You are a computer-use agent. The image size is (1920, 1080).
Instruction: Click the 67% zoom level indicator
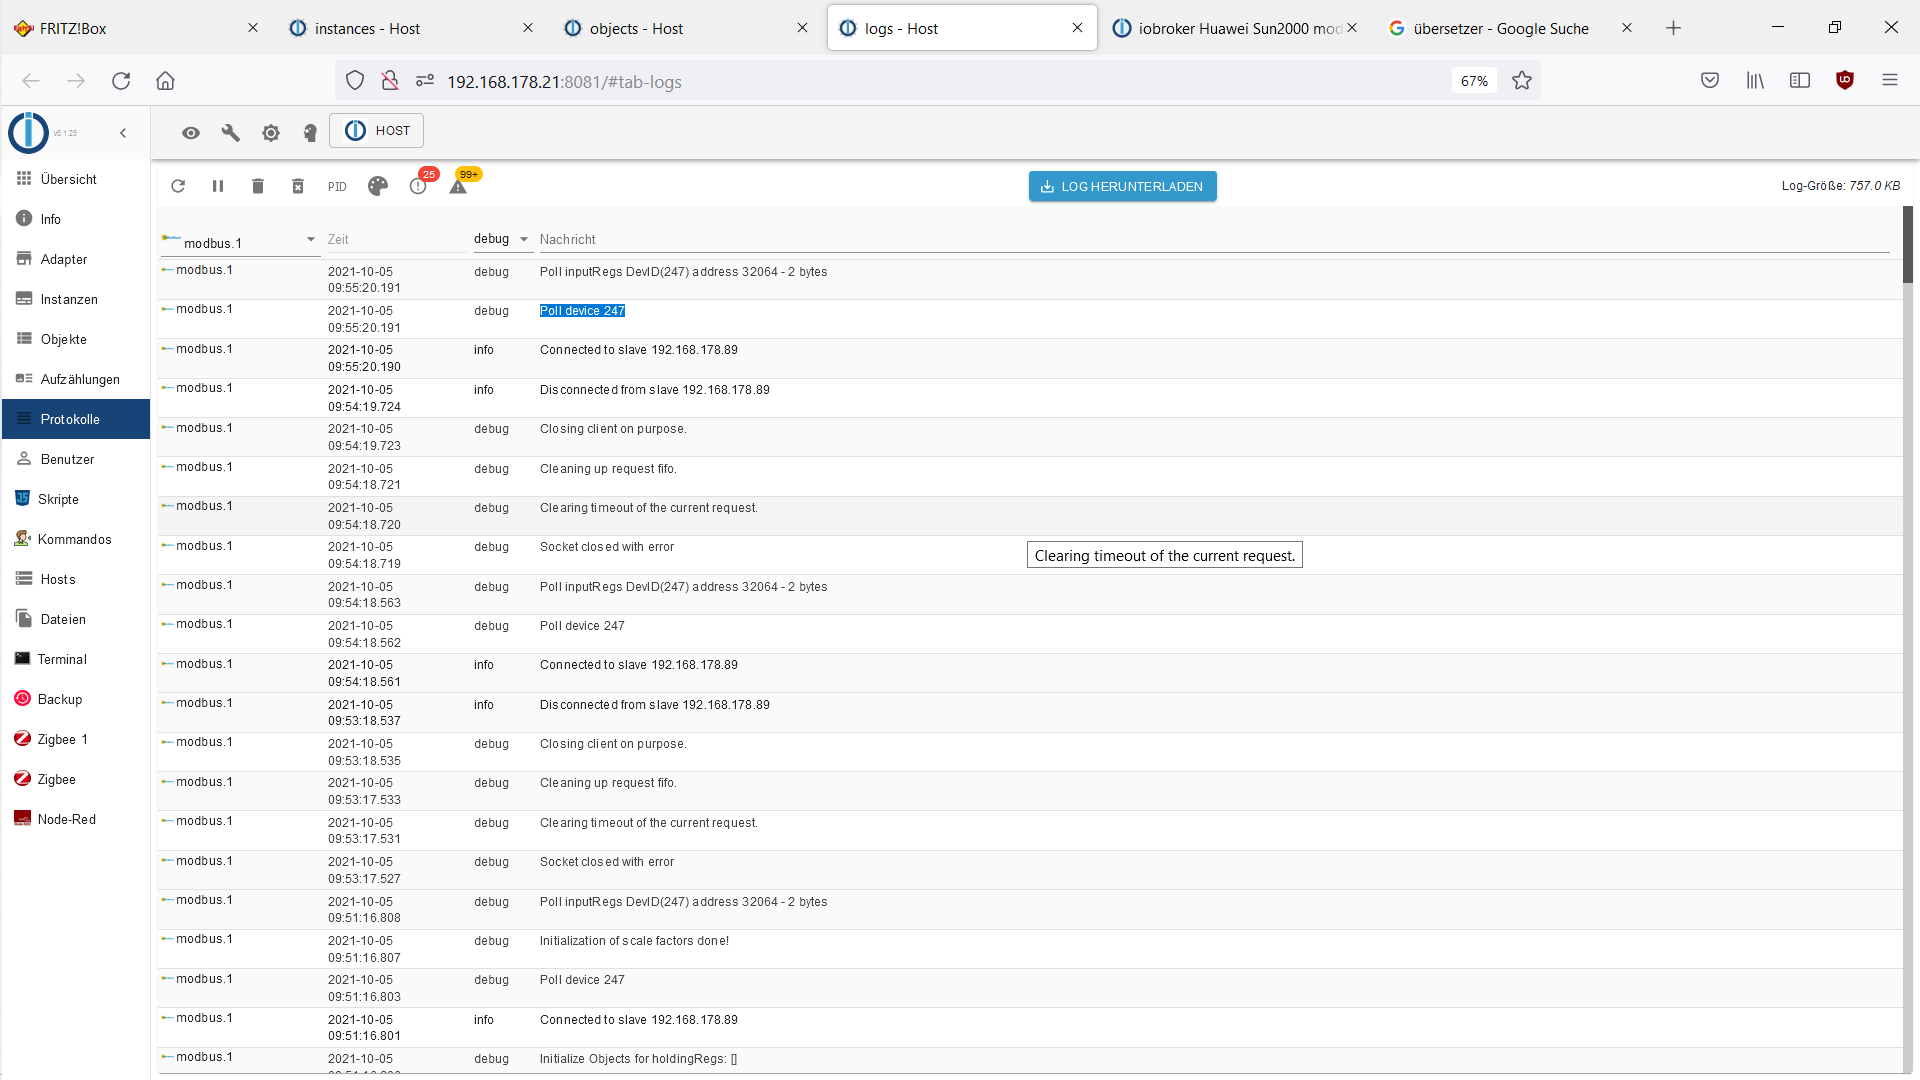pos(1474,81)
